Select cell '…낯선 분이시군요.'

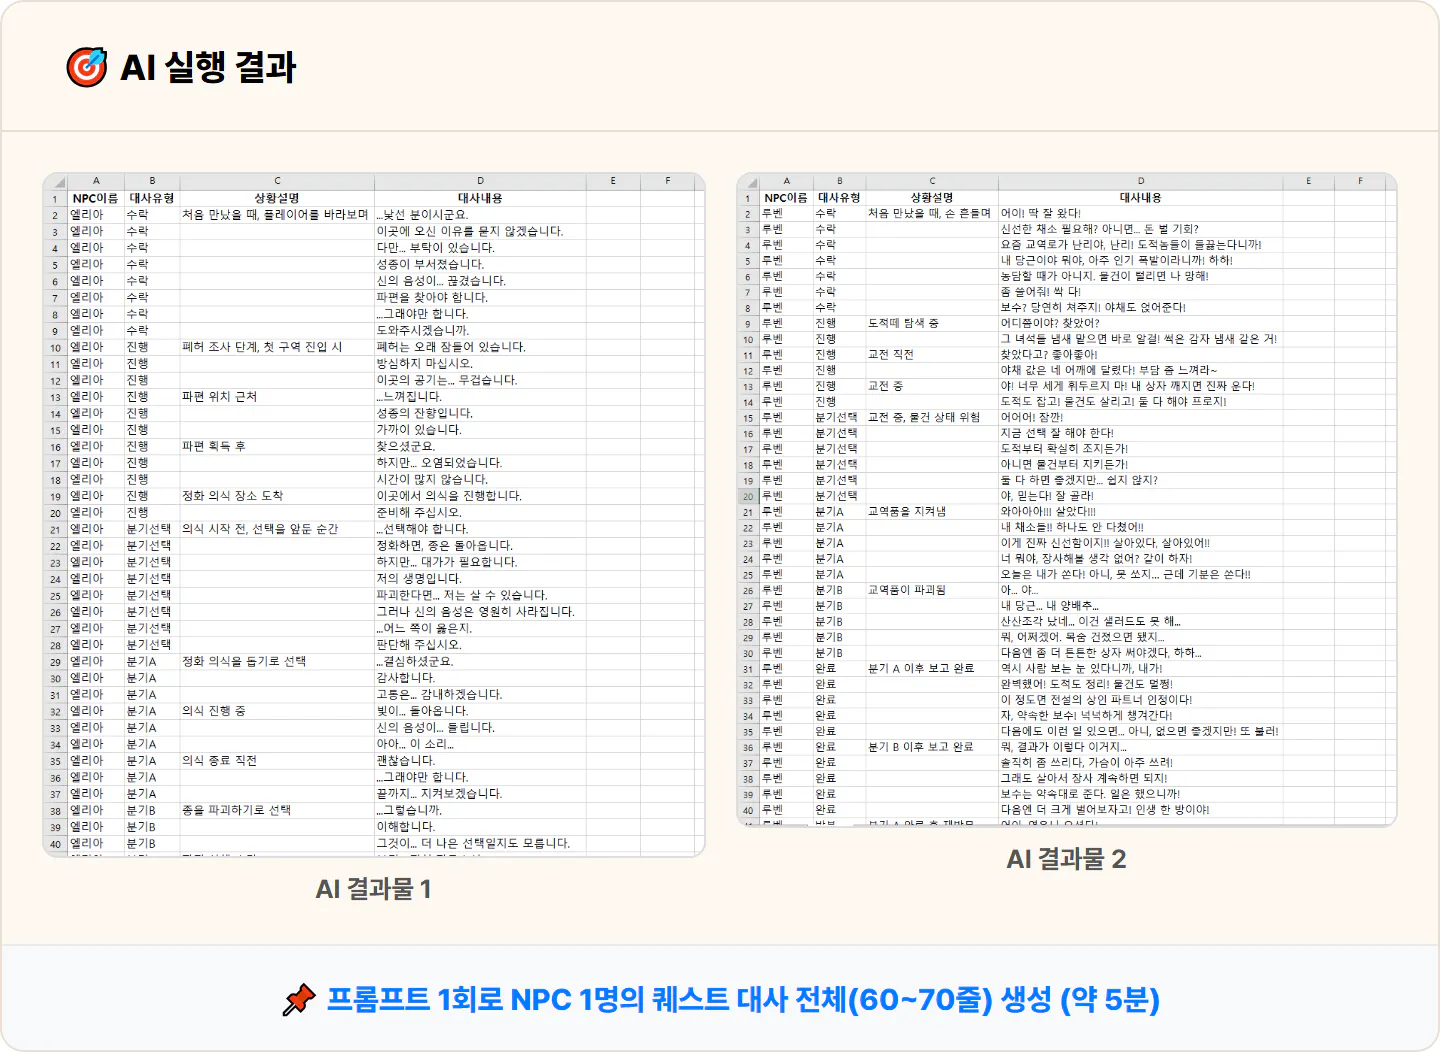coord(480,214)
